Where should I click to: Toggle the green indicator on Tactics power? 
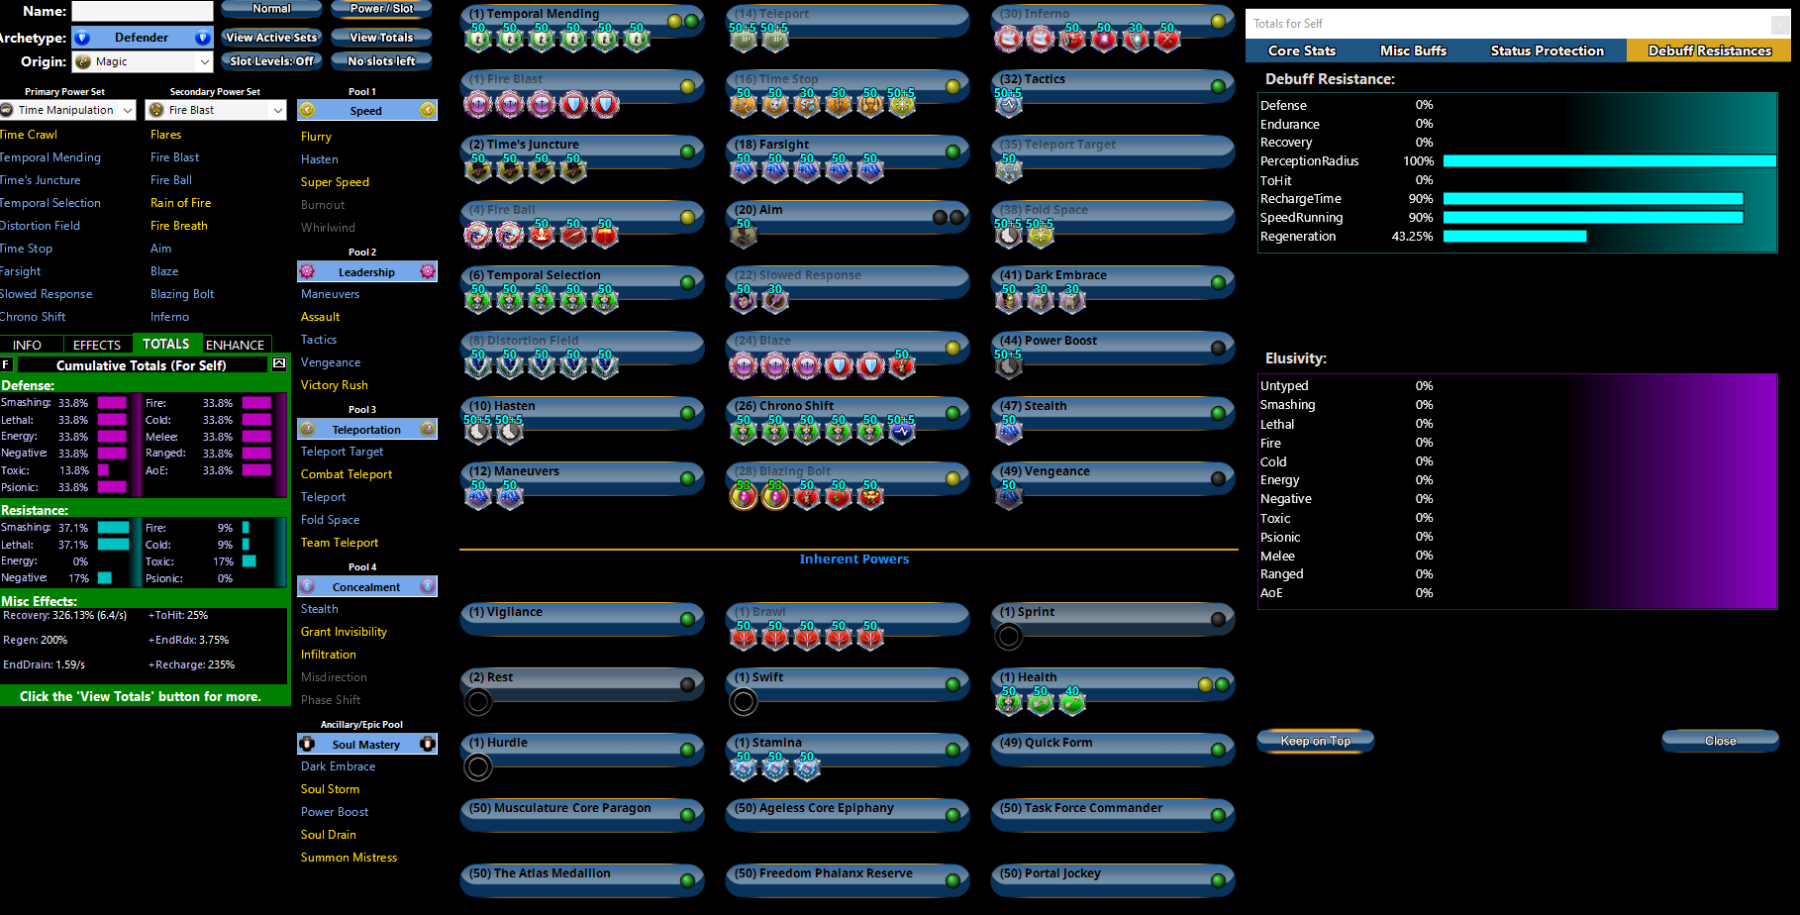pyautogui.click(x=1218, y=86)
